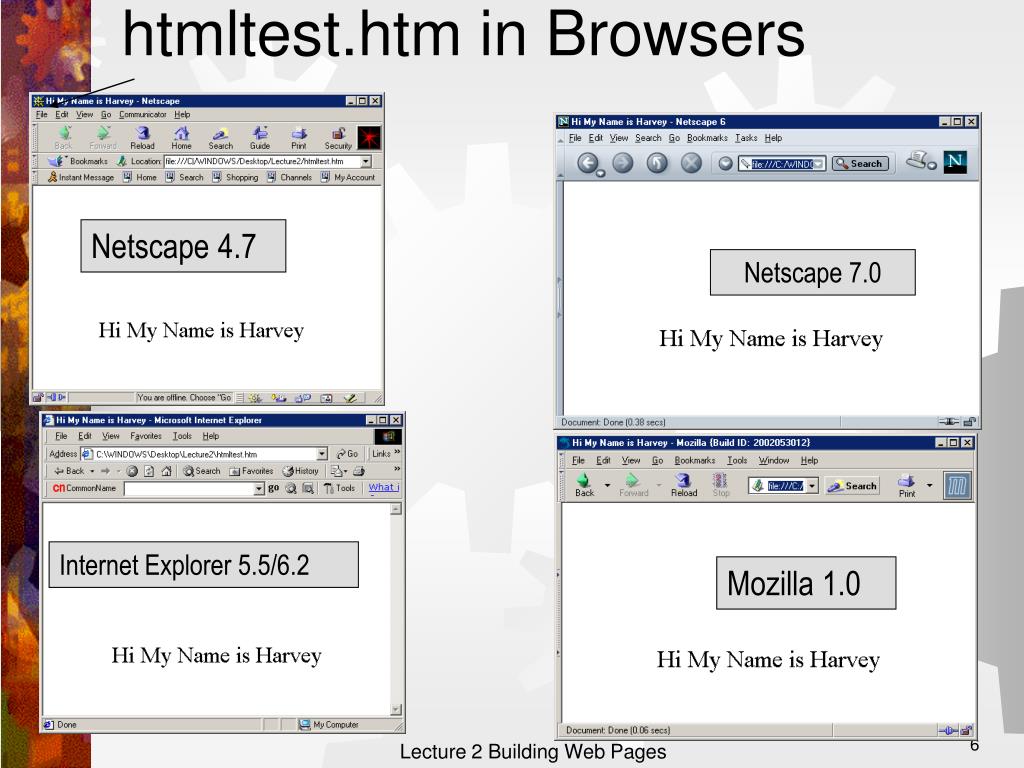Expand URL dropdown in Netscape 6 address field
The image size is (1024, 768).
click(x=819, y=164)
